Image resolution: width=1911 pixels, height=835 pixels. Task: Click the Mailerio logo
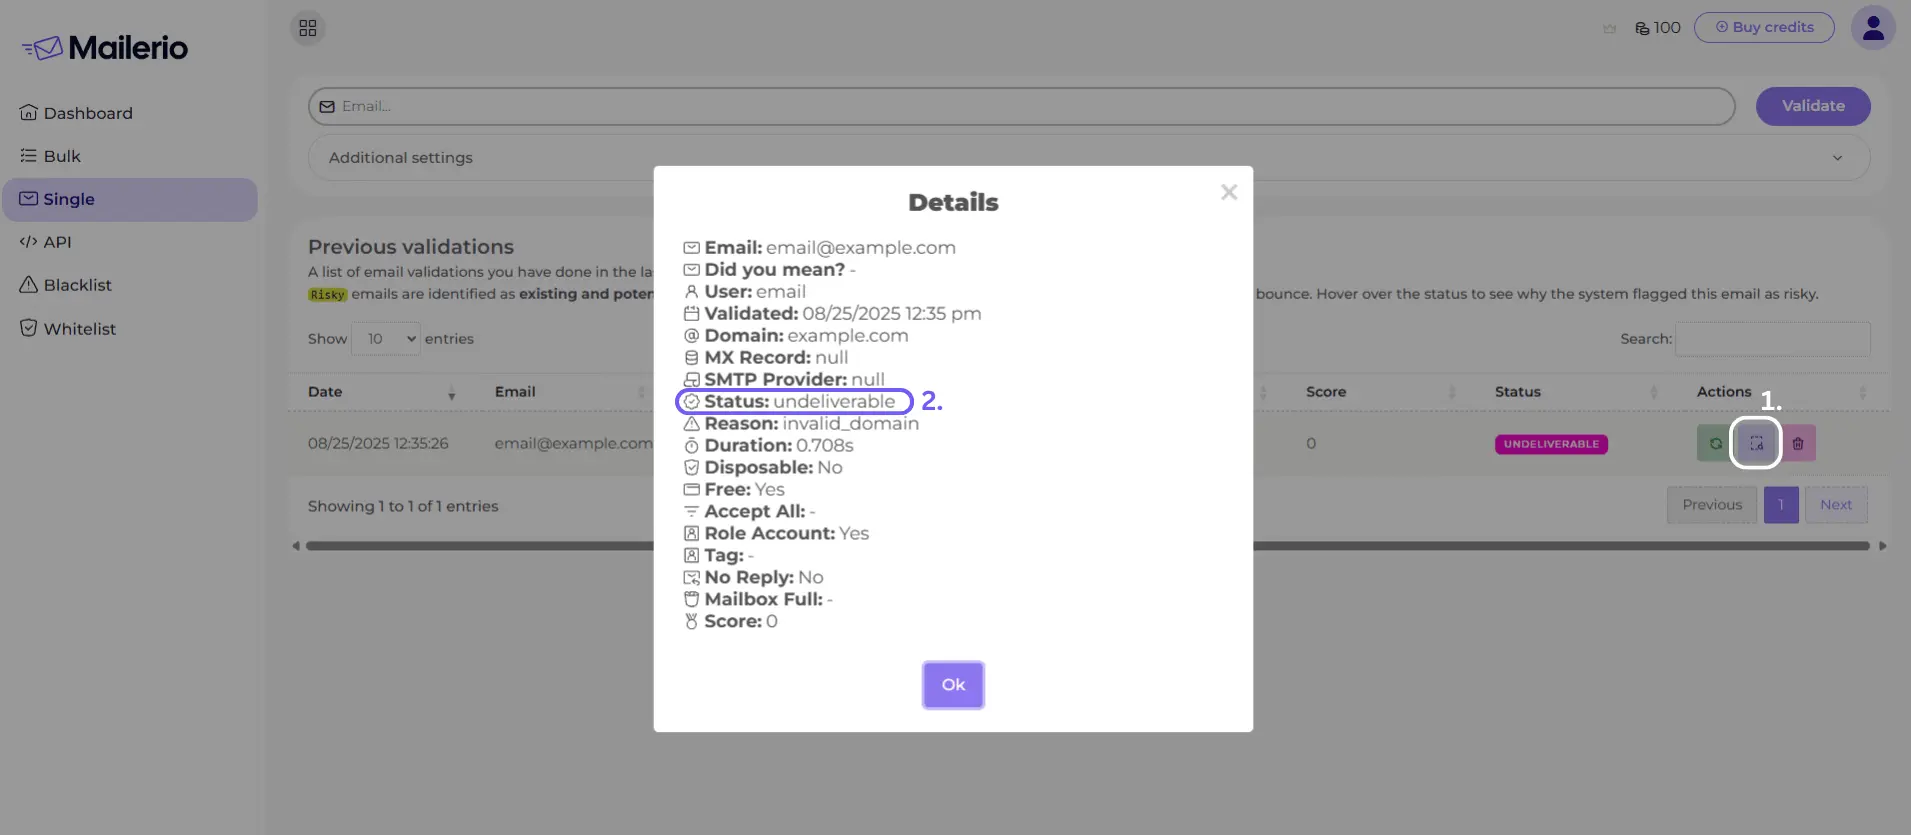click(x=105, y=47)
